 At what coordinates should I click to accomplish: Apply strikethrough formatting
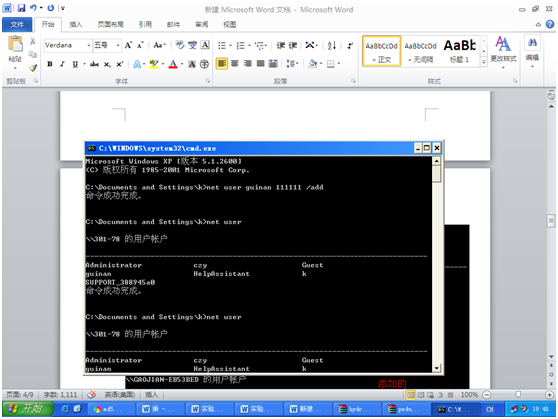pyautogui.click(x=94, y=64)
